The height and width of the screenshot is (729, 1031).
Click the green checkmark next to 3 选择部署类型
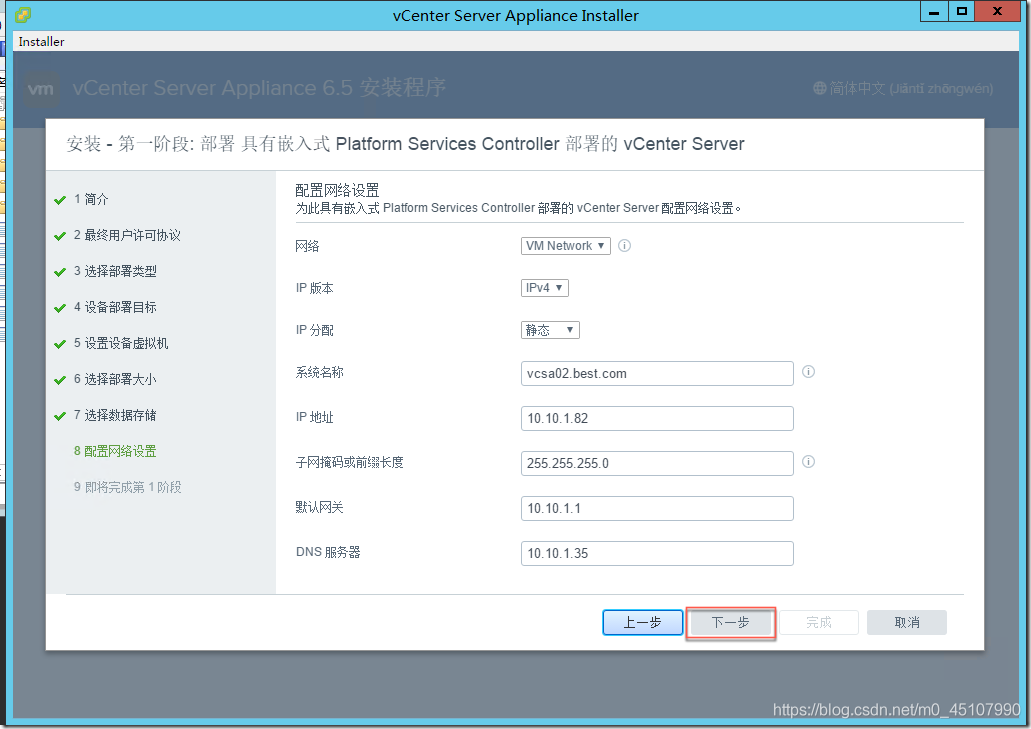(60, 272)
